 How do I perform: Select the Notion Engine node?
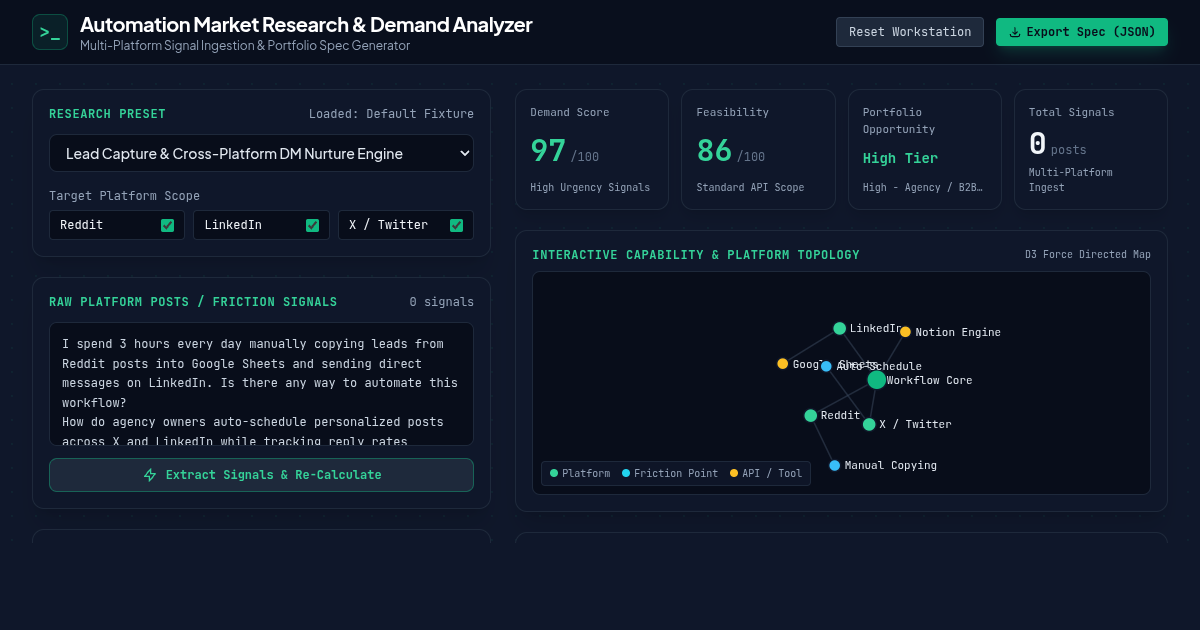(905, 332)
